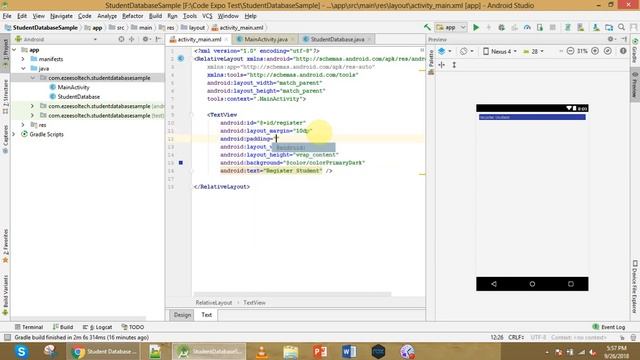Screen dimensions: 640x360
Task: Click the TextView breadcrumb below the editor
Action: coord(254,302)
